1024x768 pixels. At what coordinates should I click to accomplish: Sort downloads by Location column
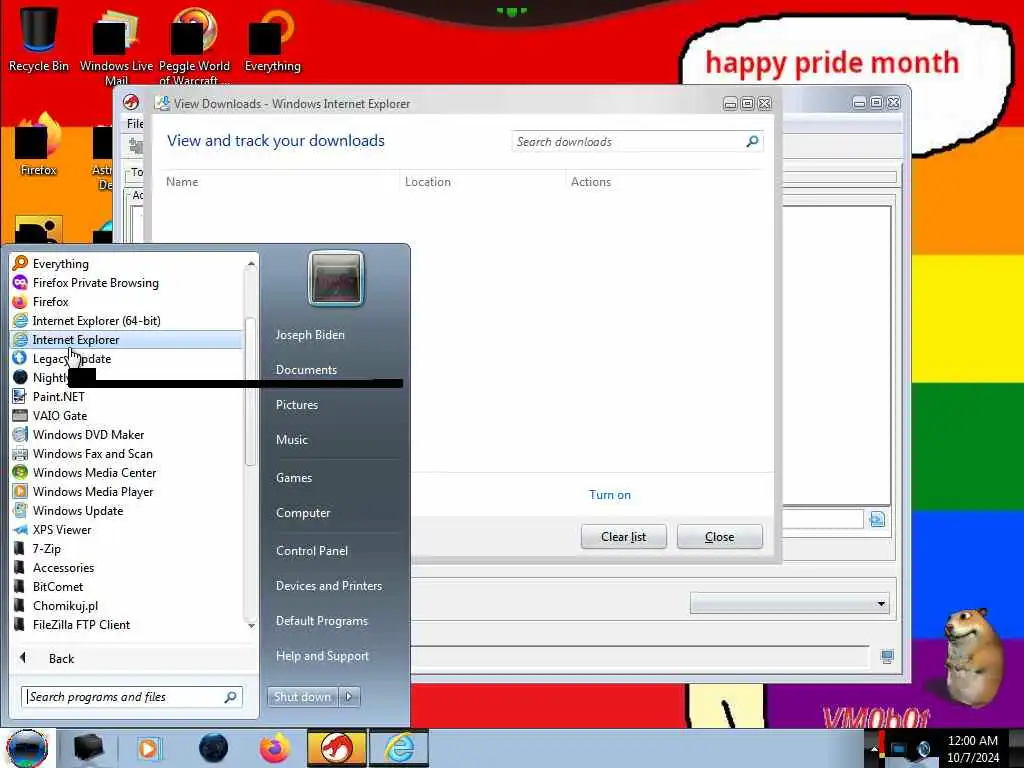428,182
